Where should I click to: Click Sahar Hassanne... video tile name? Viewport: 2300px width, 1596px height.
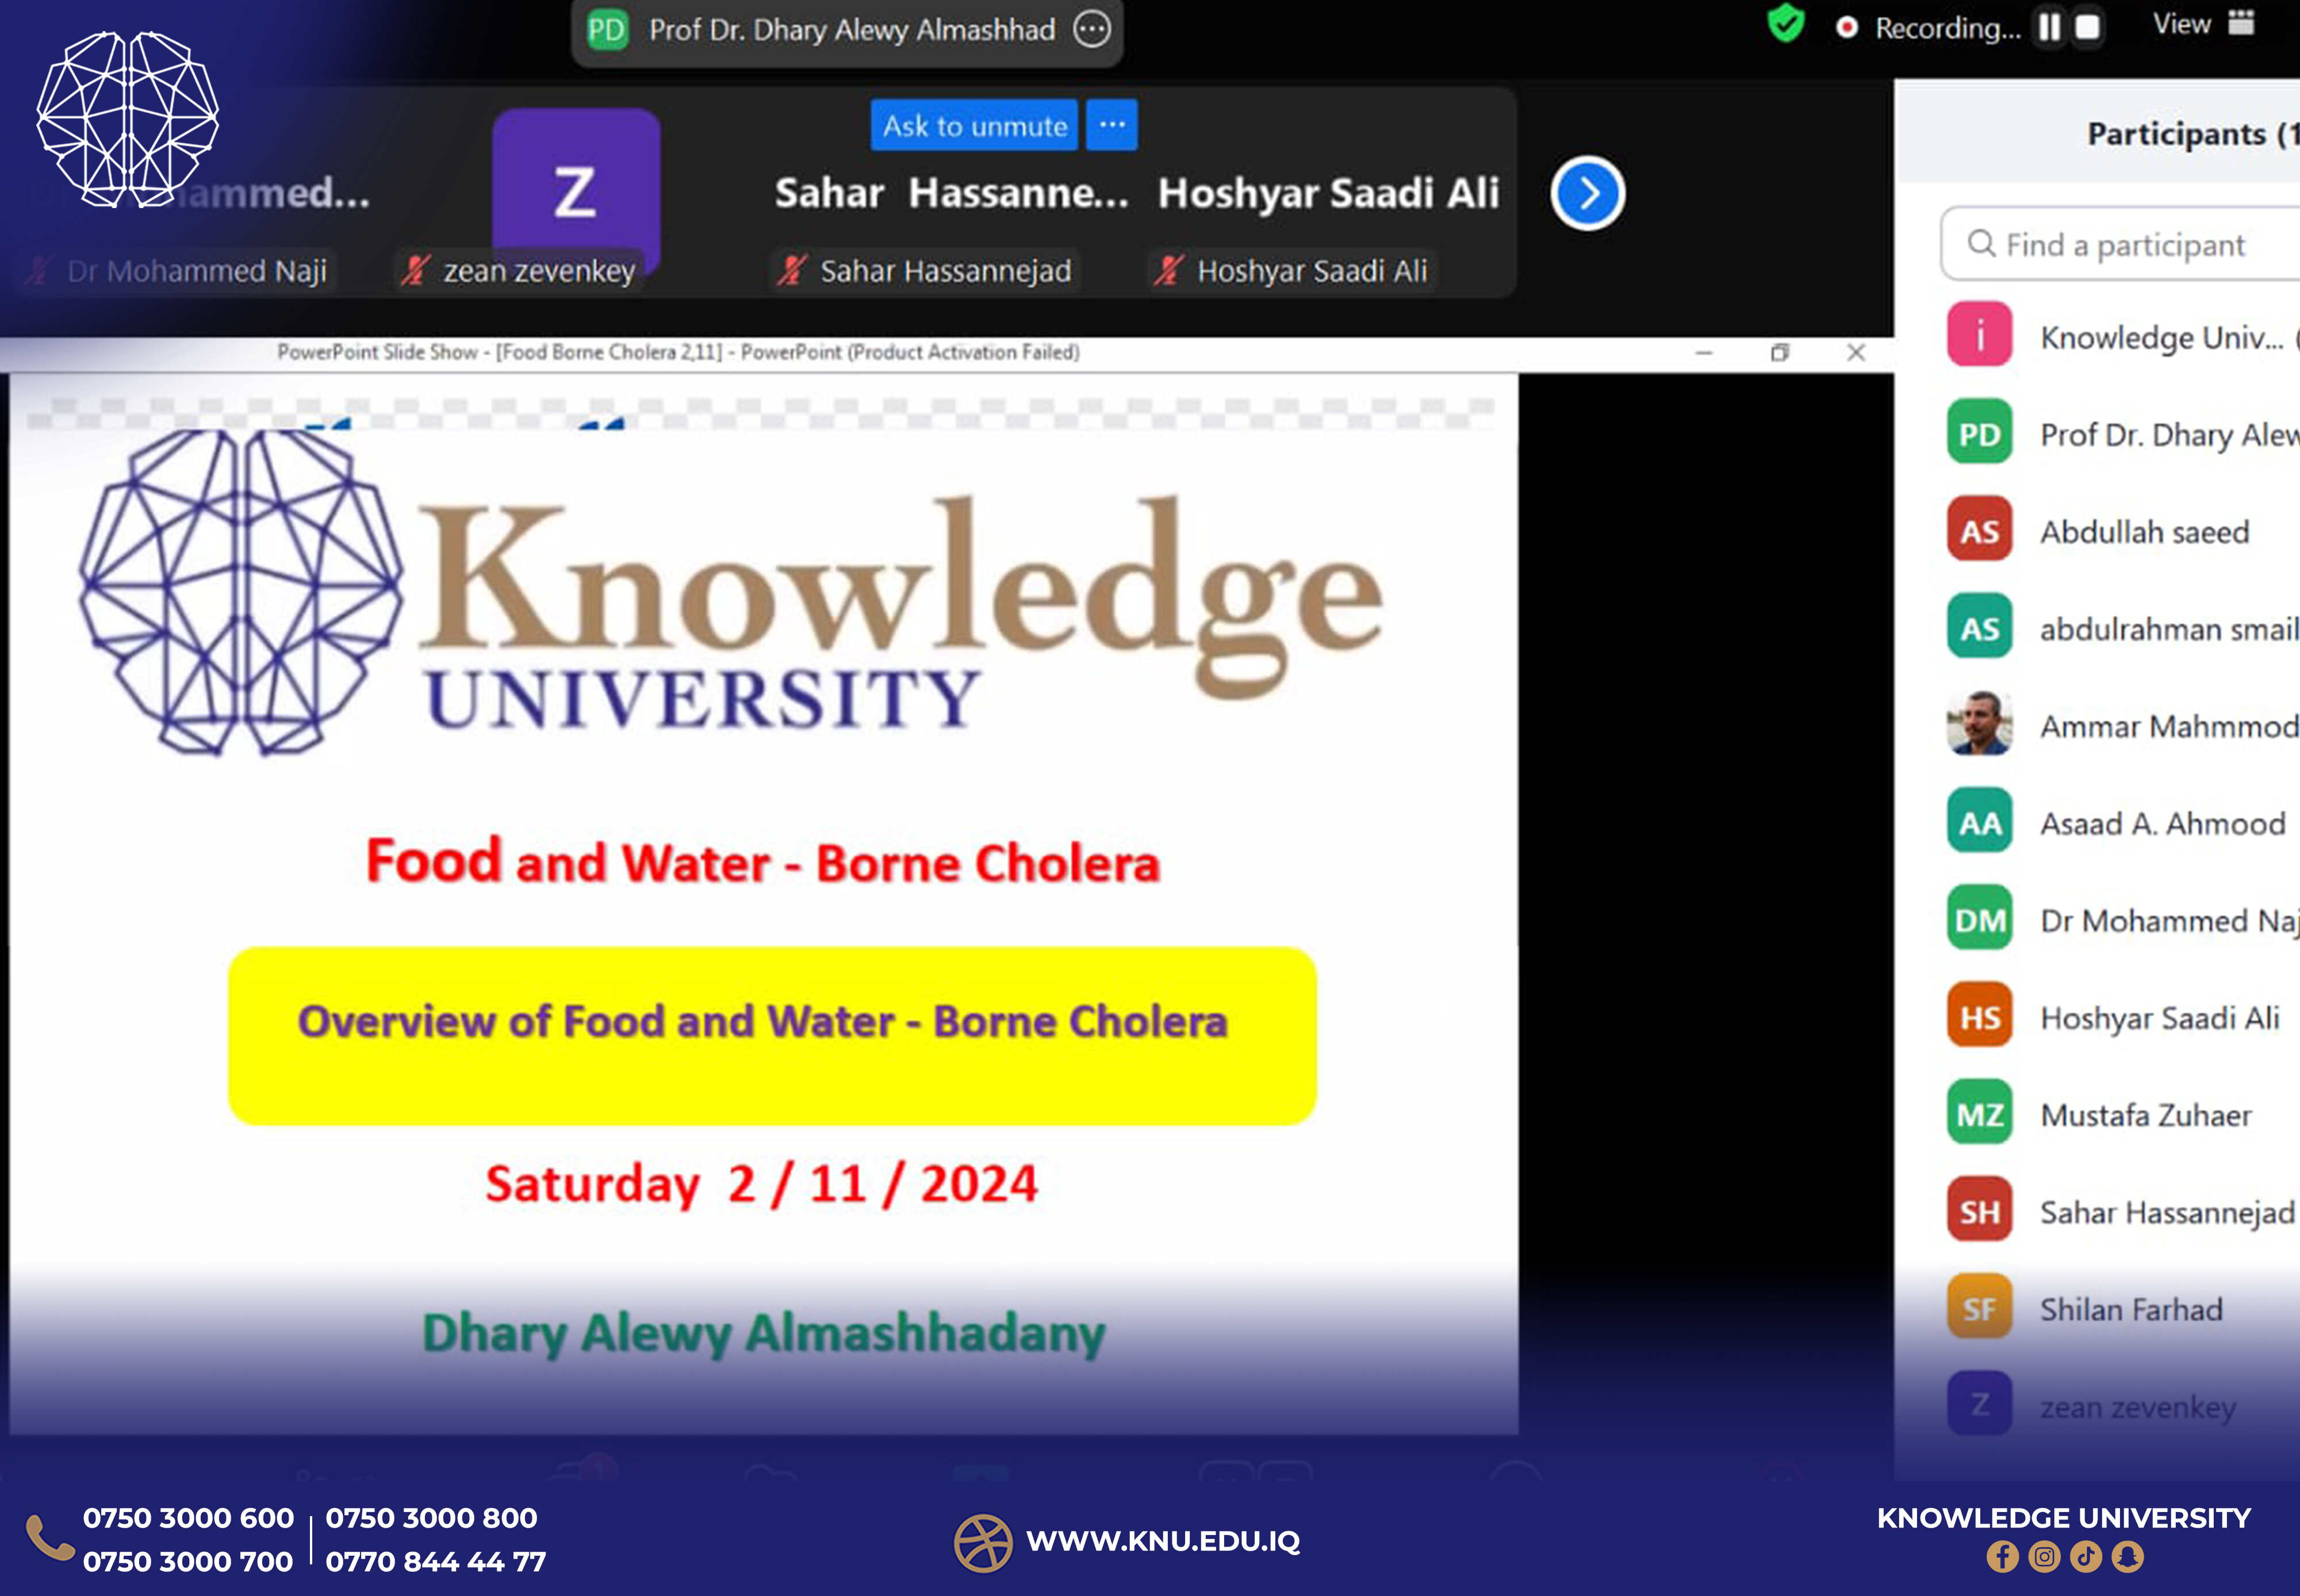click(x=951, y=193)
